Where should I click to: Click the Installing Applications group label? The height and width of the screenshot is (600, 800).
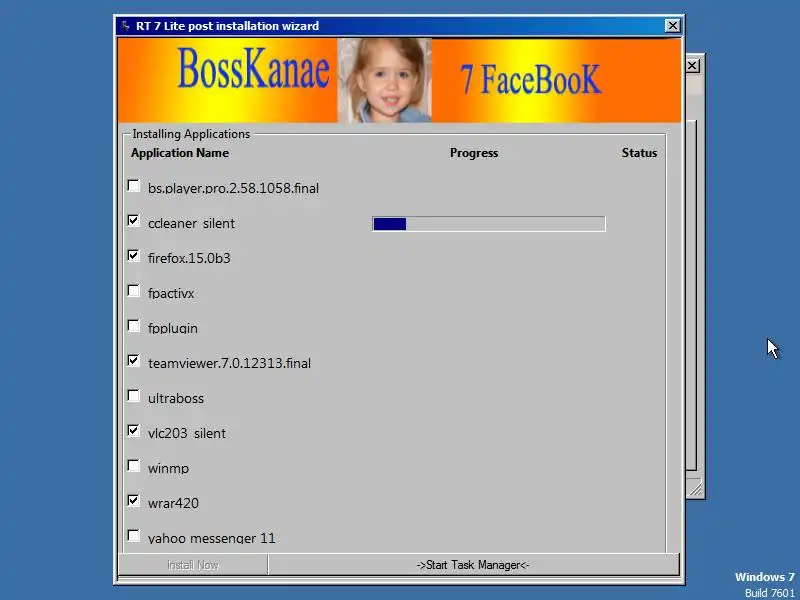tap(191, 134)
